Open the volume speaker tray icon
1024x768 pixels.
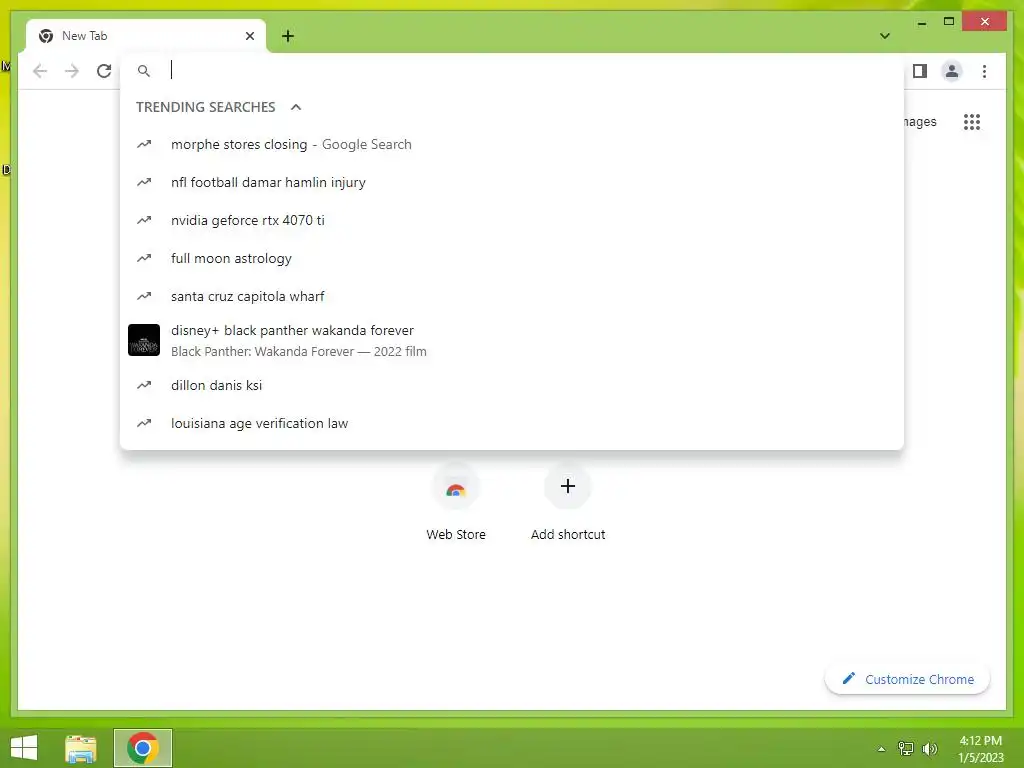930,748
